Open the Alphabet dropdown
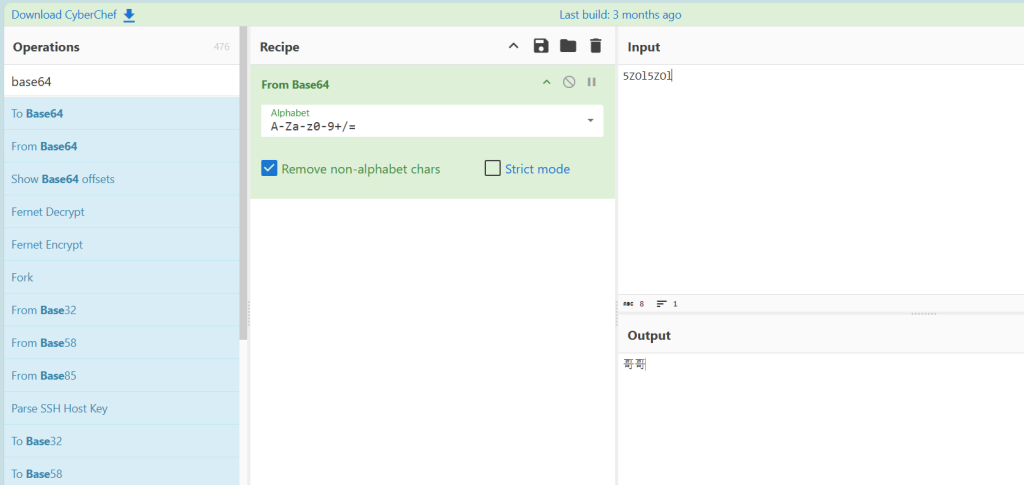Image resolution: width=1024 pixels, height=485 pixels. point(432,121)
